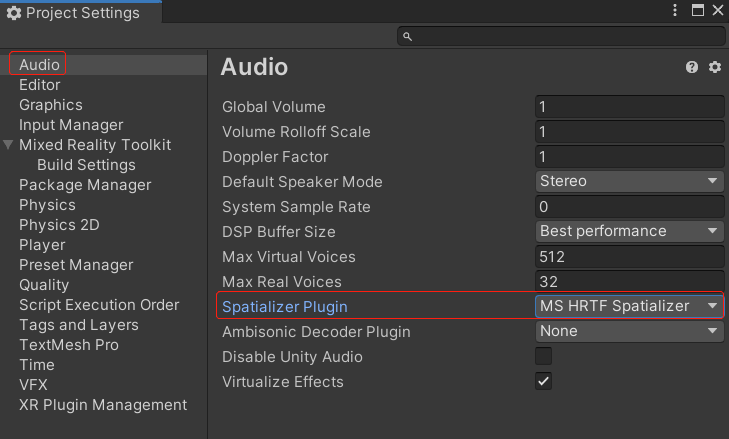Expand the Ambisonic Decoder Plugin dropdown
This screenshot has height=439, width=729.
[629, 331]
